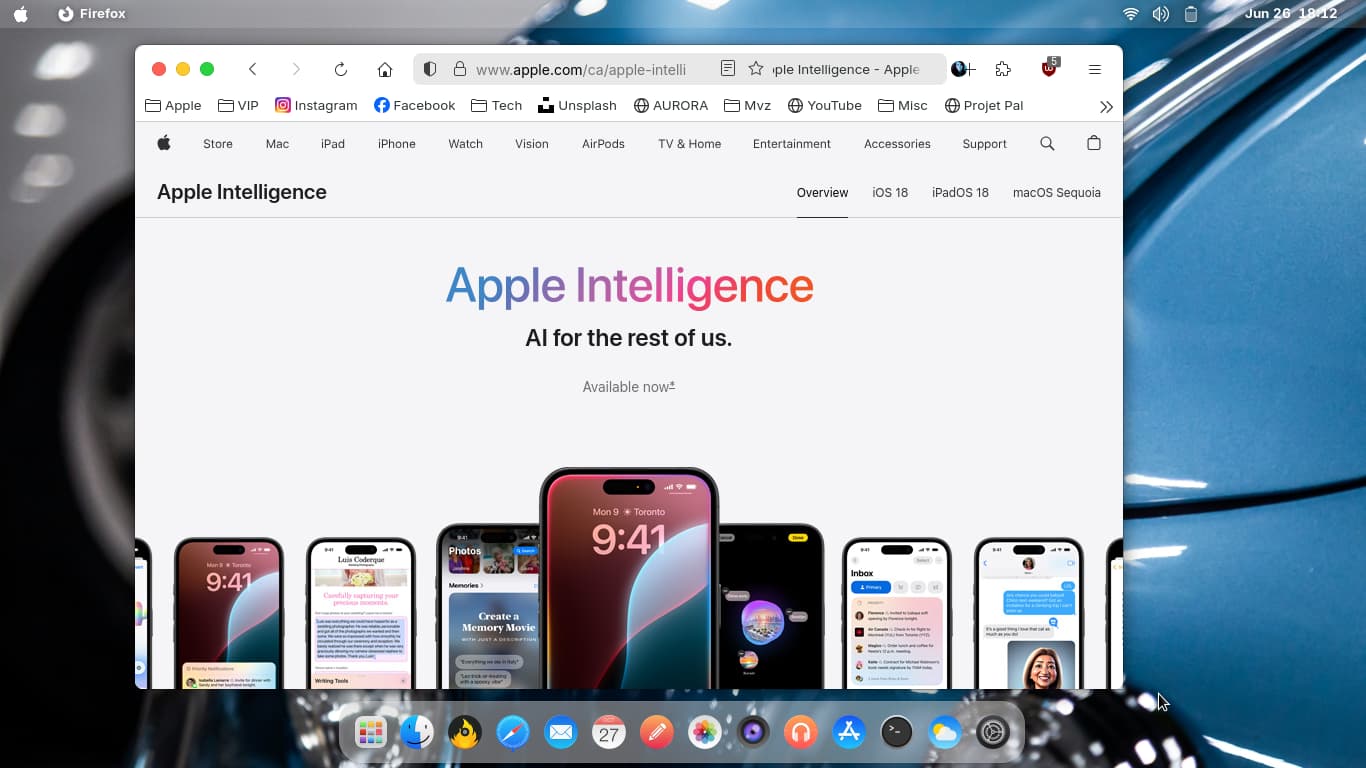Viewport: 1366px width, 768px height.
Task: Open the AURORA bookmark
Action: point(671,105)
